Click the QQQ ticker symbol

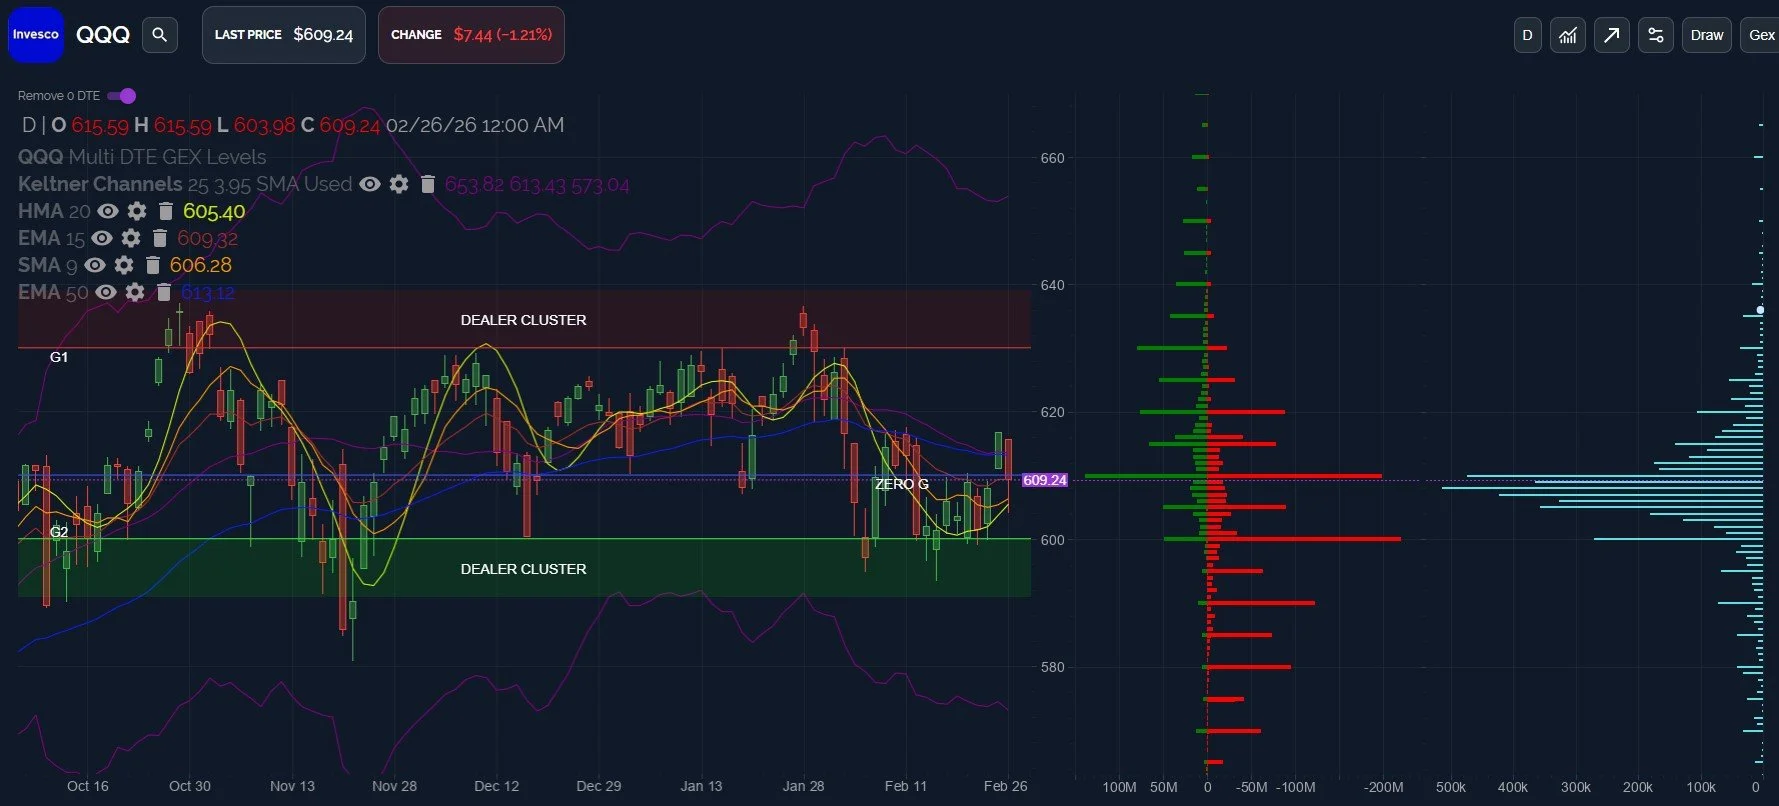pos(103,35)
